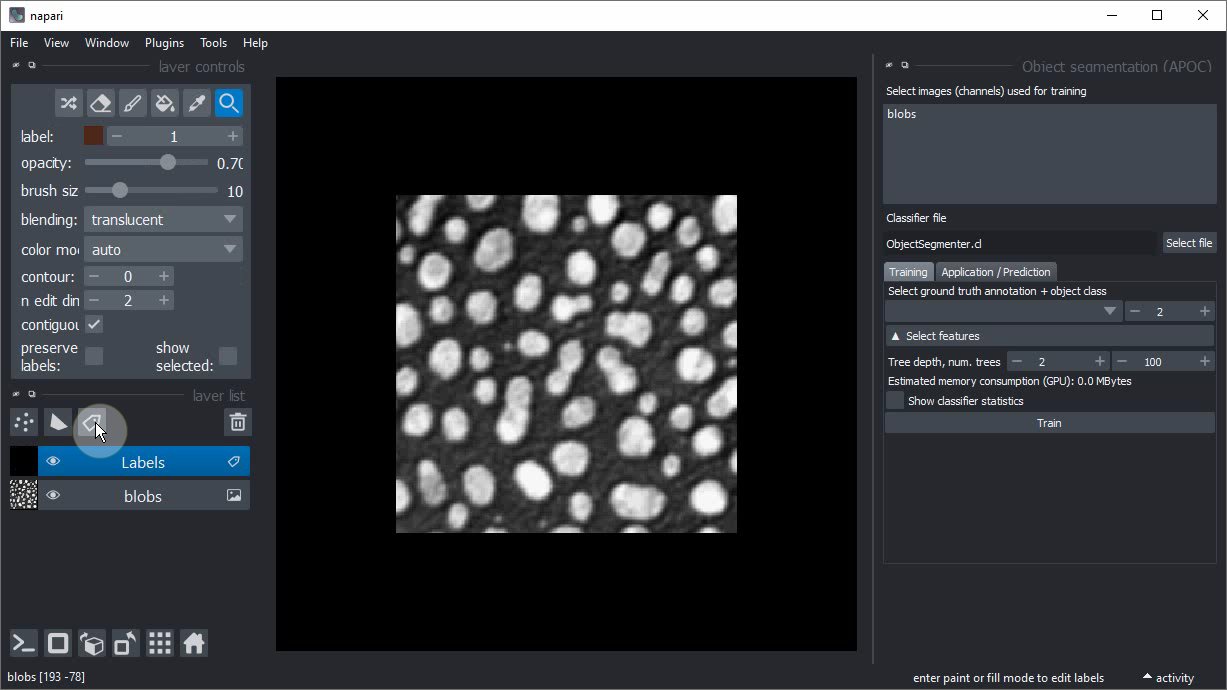Open the color mode dropdown
This screenshot has height=690, width=1227.
pos(163,250)
